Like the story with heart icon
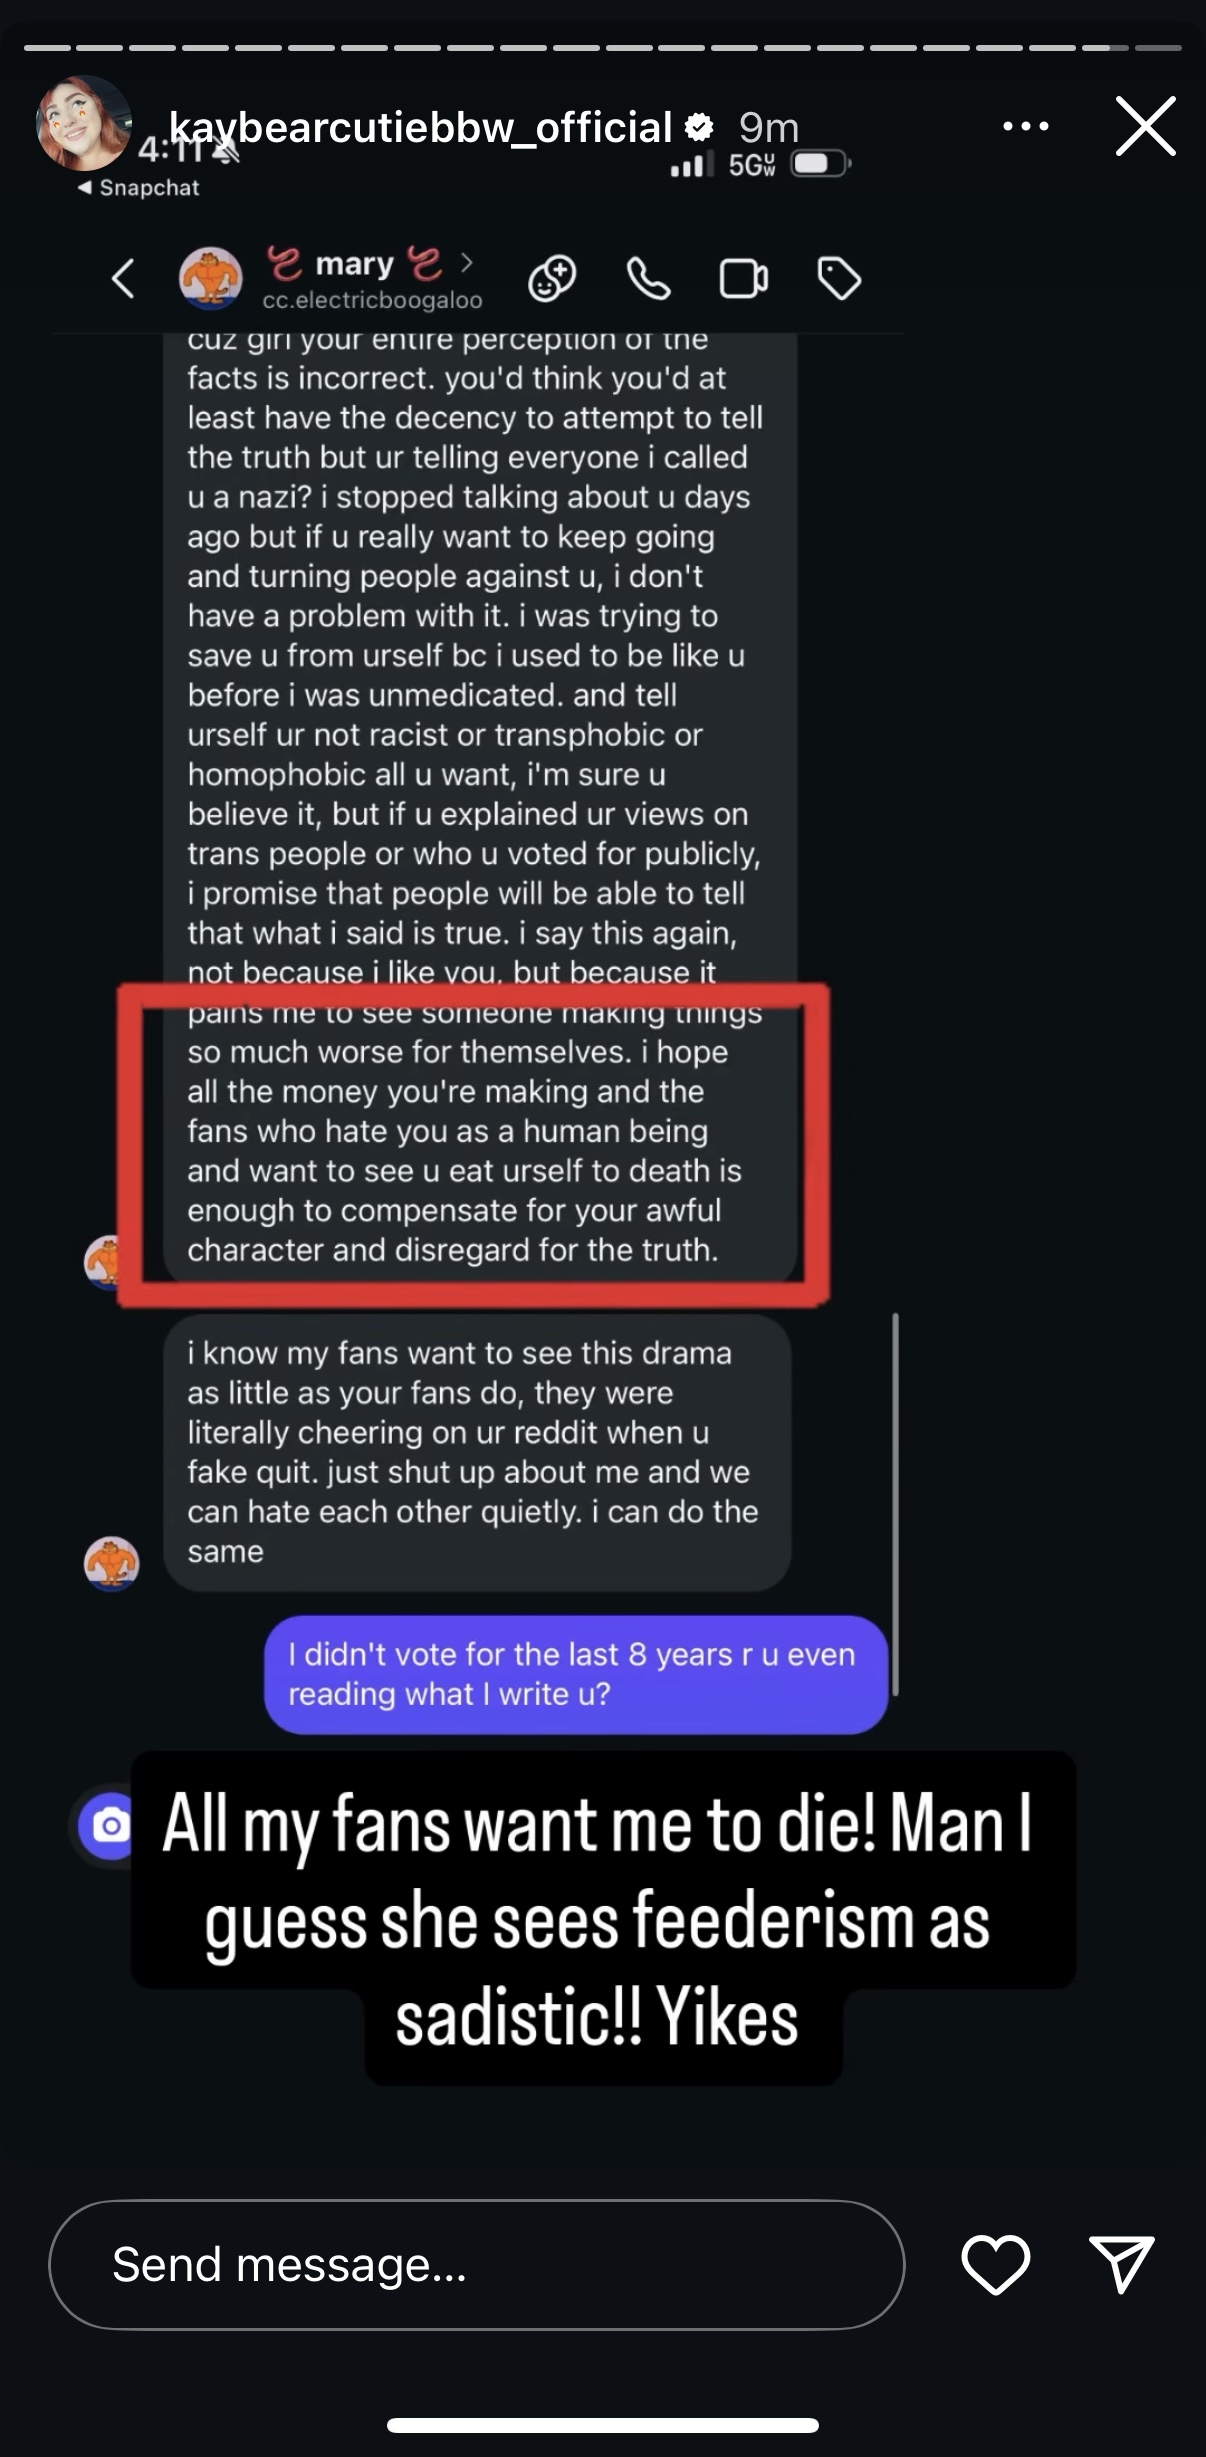Viewport: 1206px width, 2457px height. [995, 2264]
